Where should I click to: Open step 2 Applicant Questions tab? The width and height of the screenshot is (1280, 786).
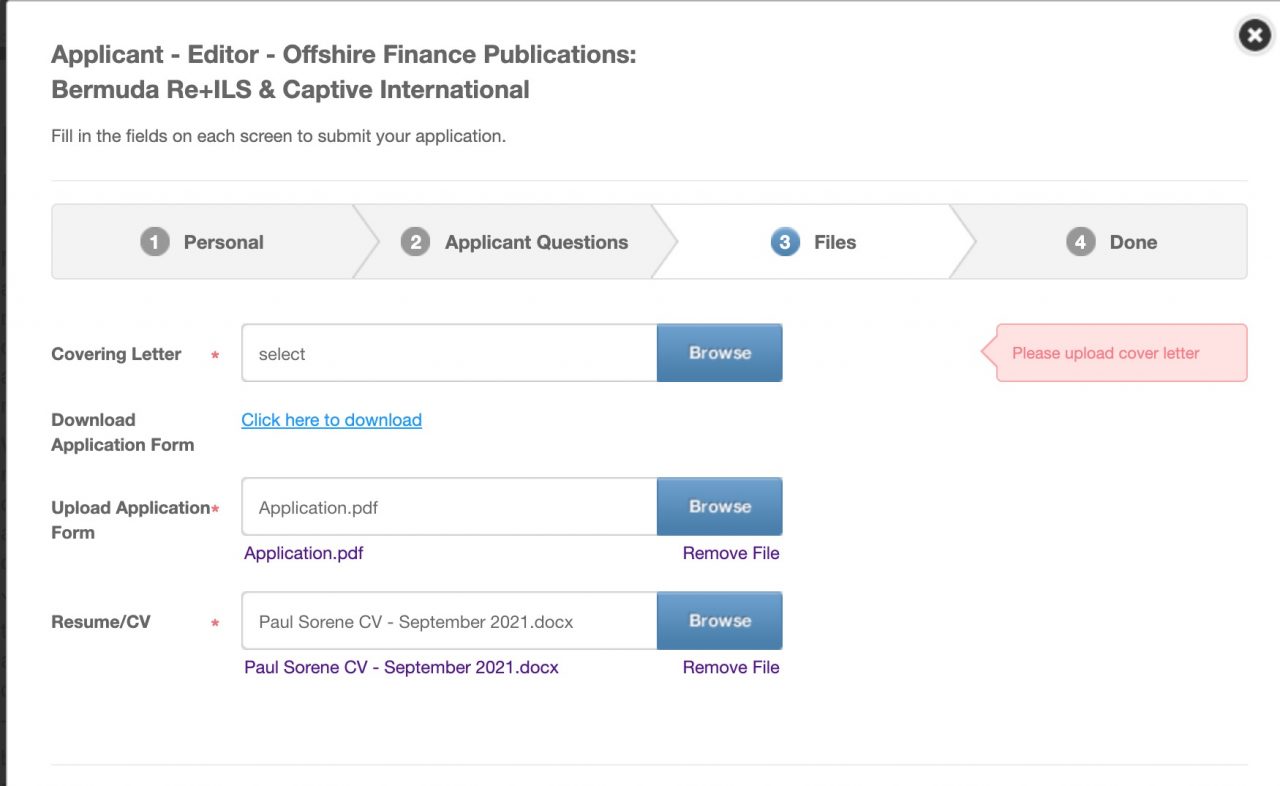514,242
